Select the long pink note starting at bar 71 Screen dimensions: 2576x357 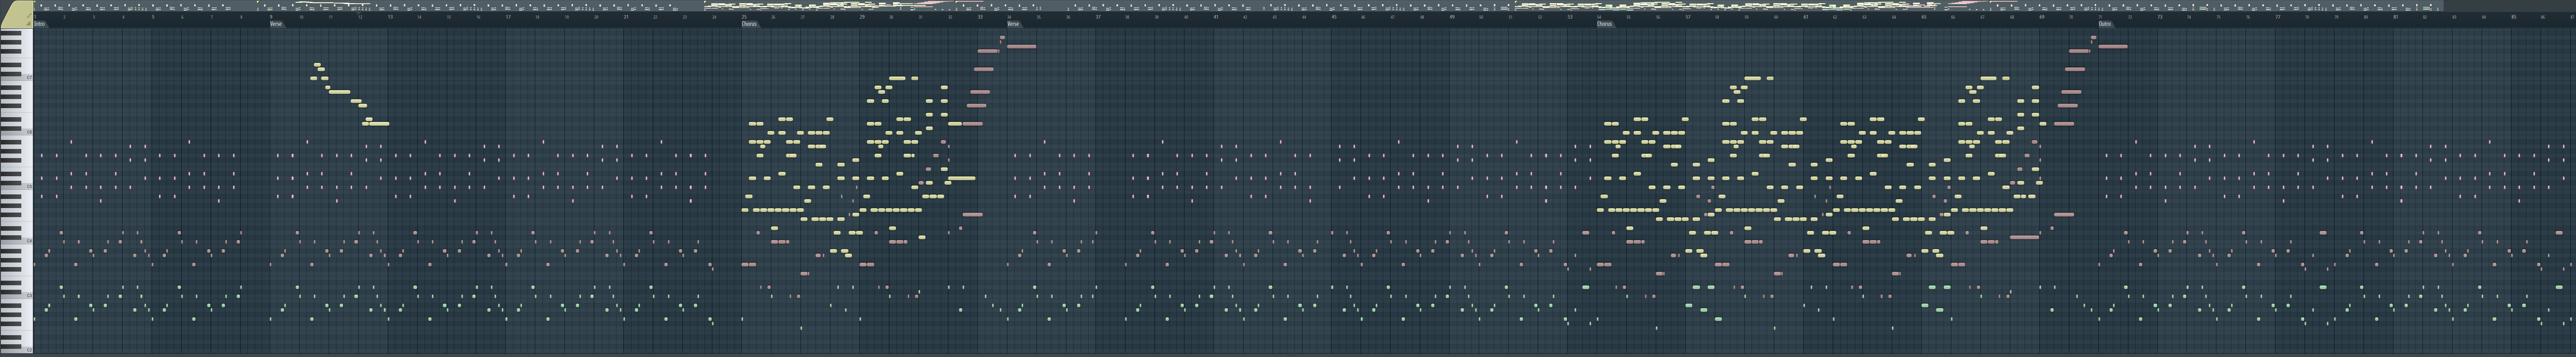click(x=2112, y=46)
